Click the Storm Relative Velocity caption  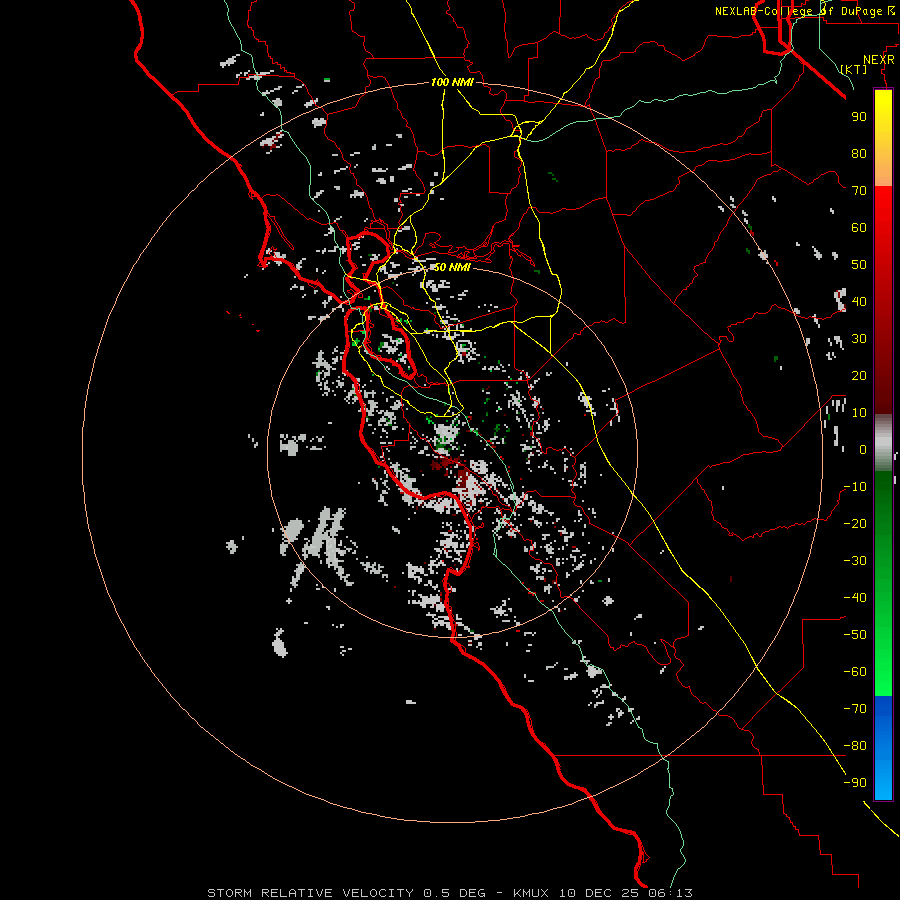449,893
